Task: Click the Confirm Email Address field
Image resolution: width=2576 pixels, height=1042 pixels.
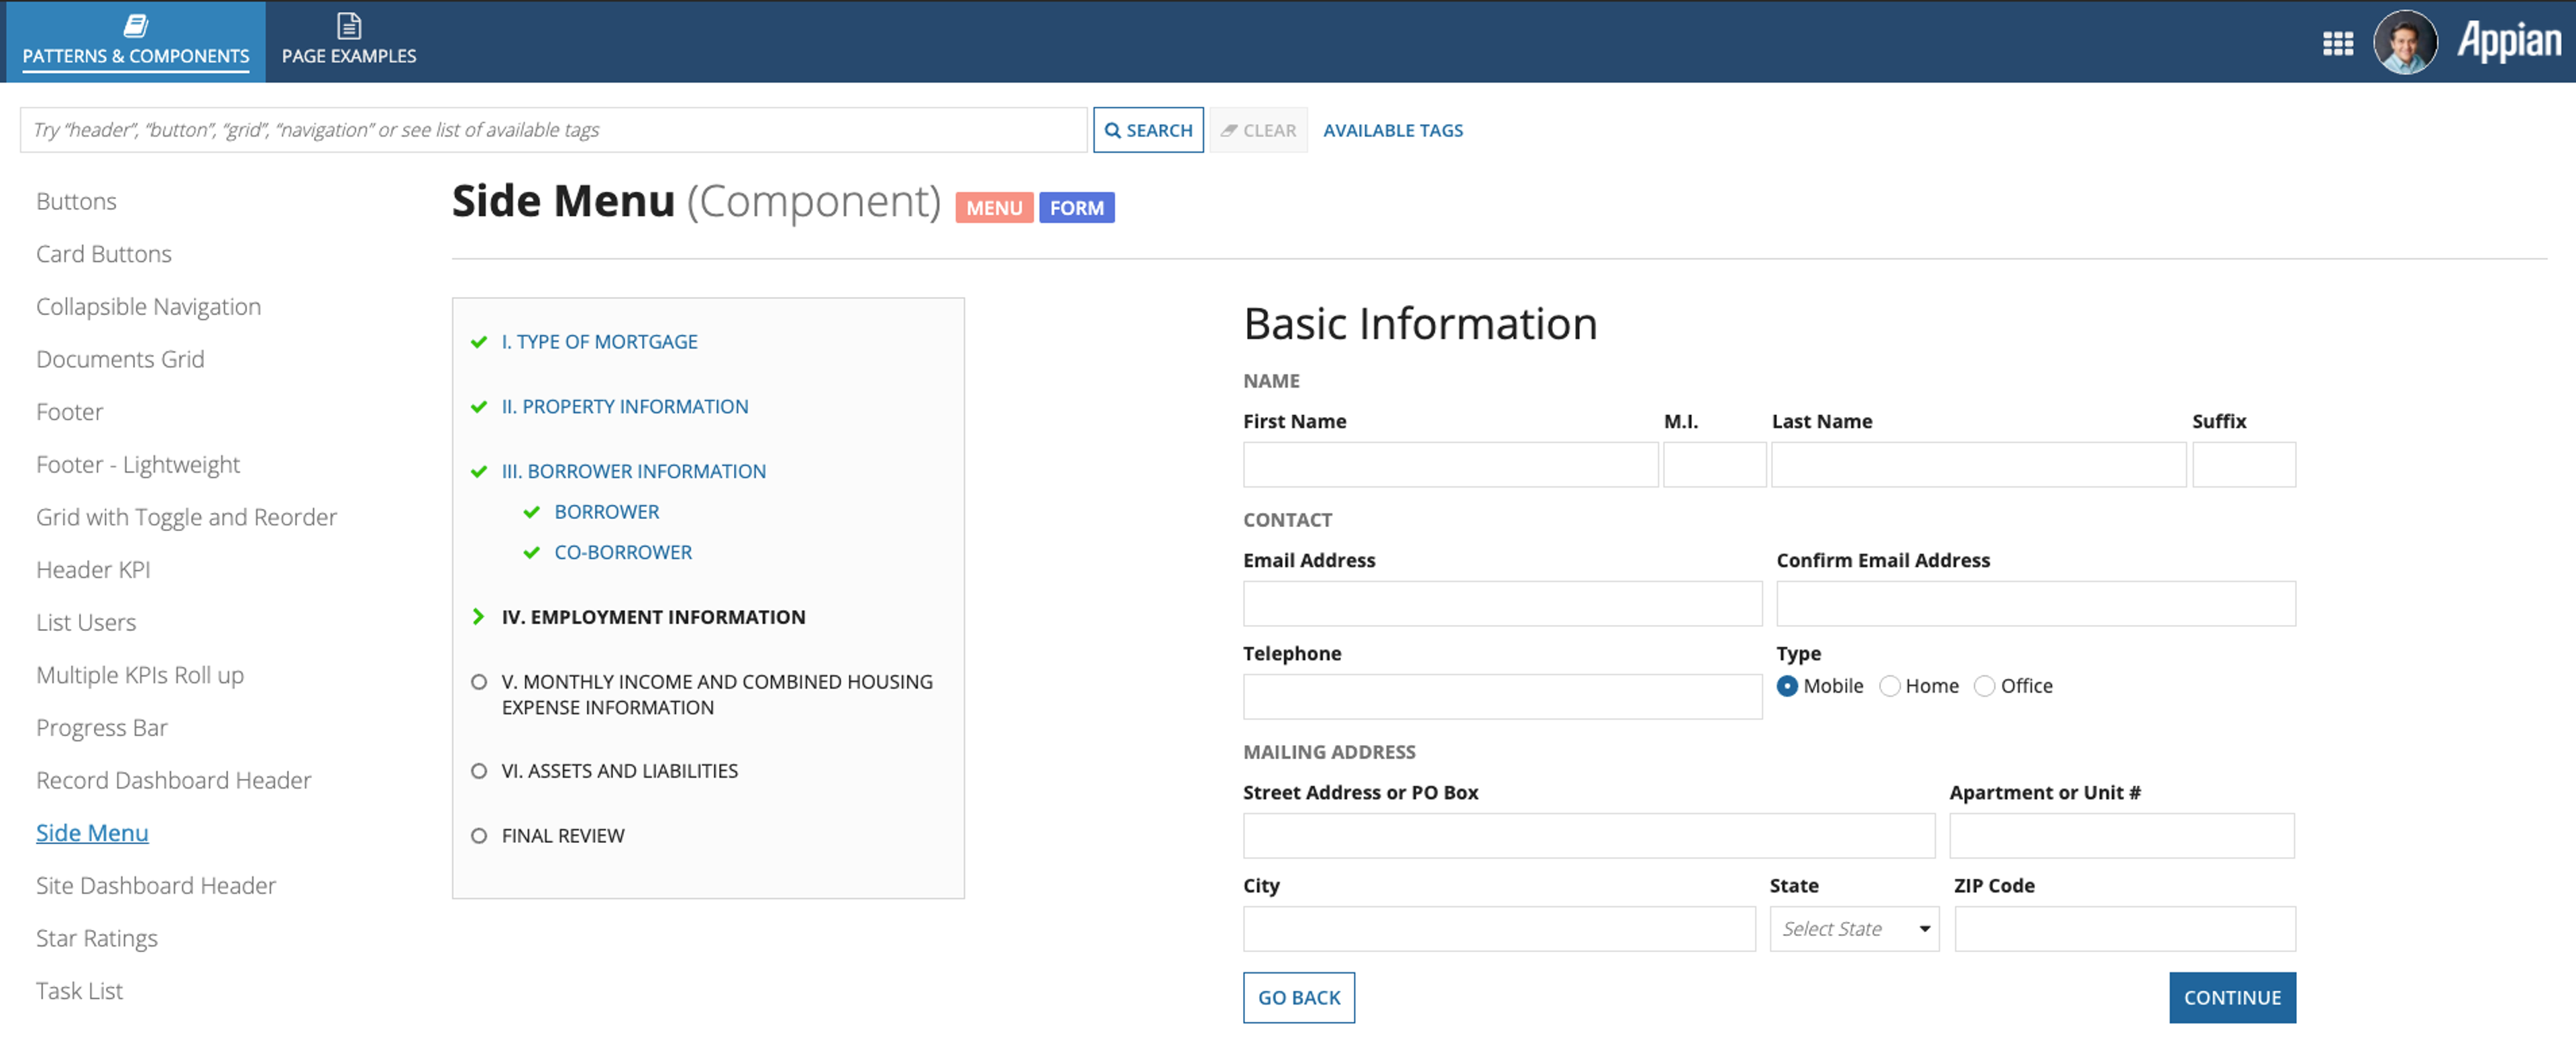Action: pos(2036,604)
